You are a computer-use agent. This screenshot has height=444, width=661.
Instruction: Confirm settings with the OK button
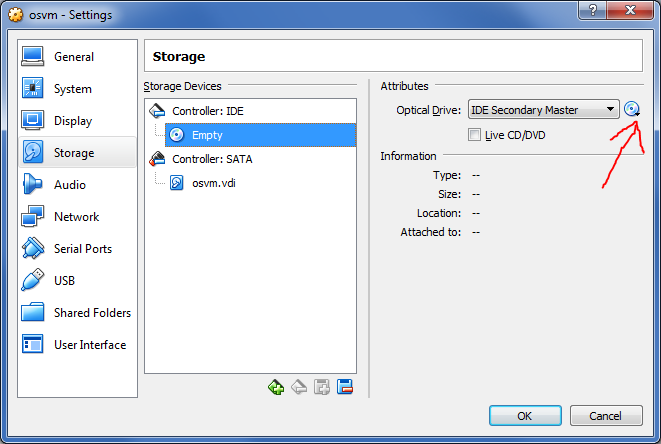pyautogui.click(x=525, y=416)
